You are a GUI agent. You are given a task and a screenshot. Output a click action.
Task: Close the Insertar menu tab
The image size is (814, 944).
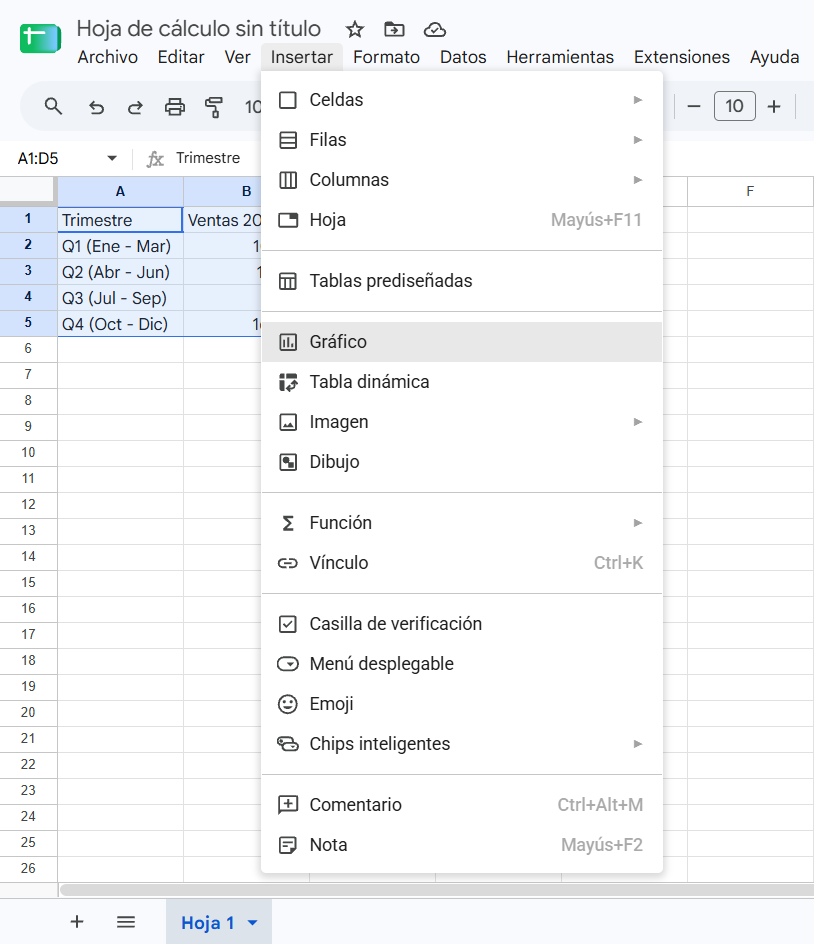302,57
